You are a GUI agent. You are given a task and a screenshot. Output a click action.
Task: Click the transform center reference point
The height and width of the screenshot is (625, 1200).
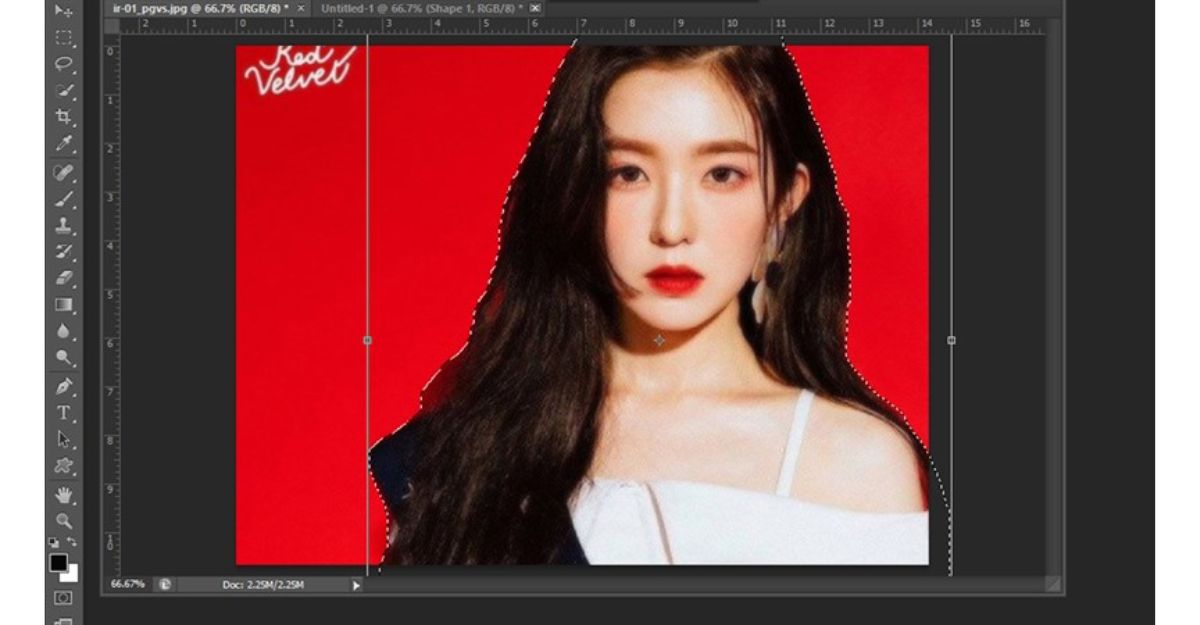click(659, 341)
